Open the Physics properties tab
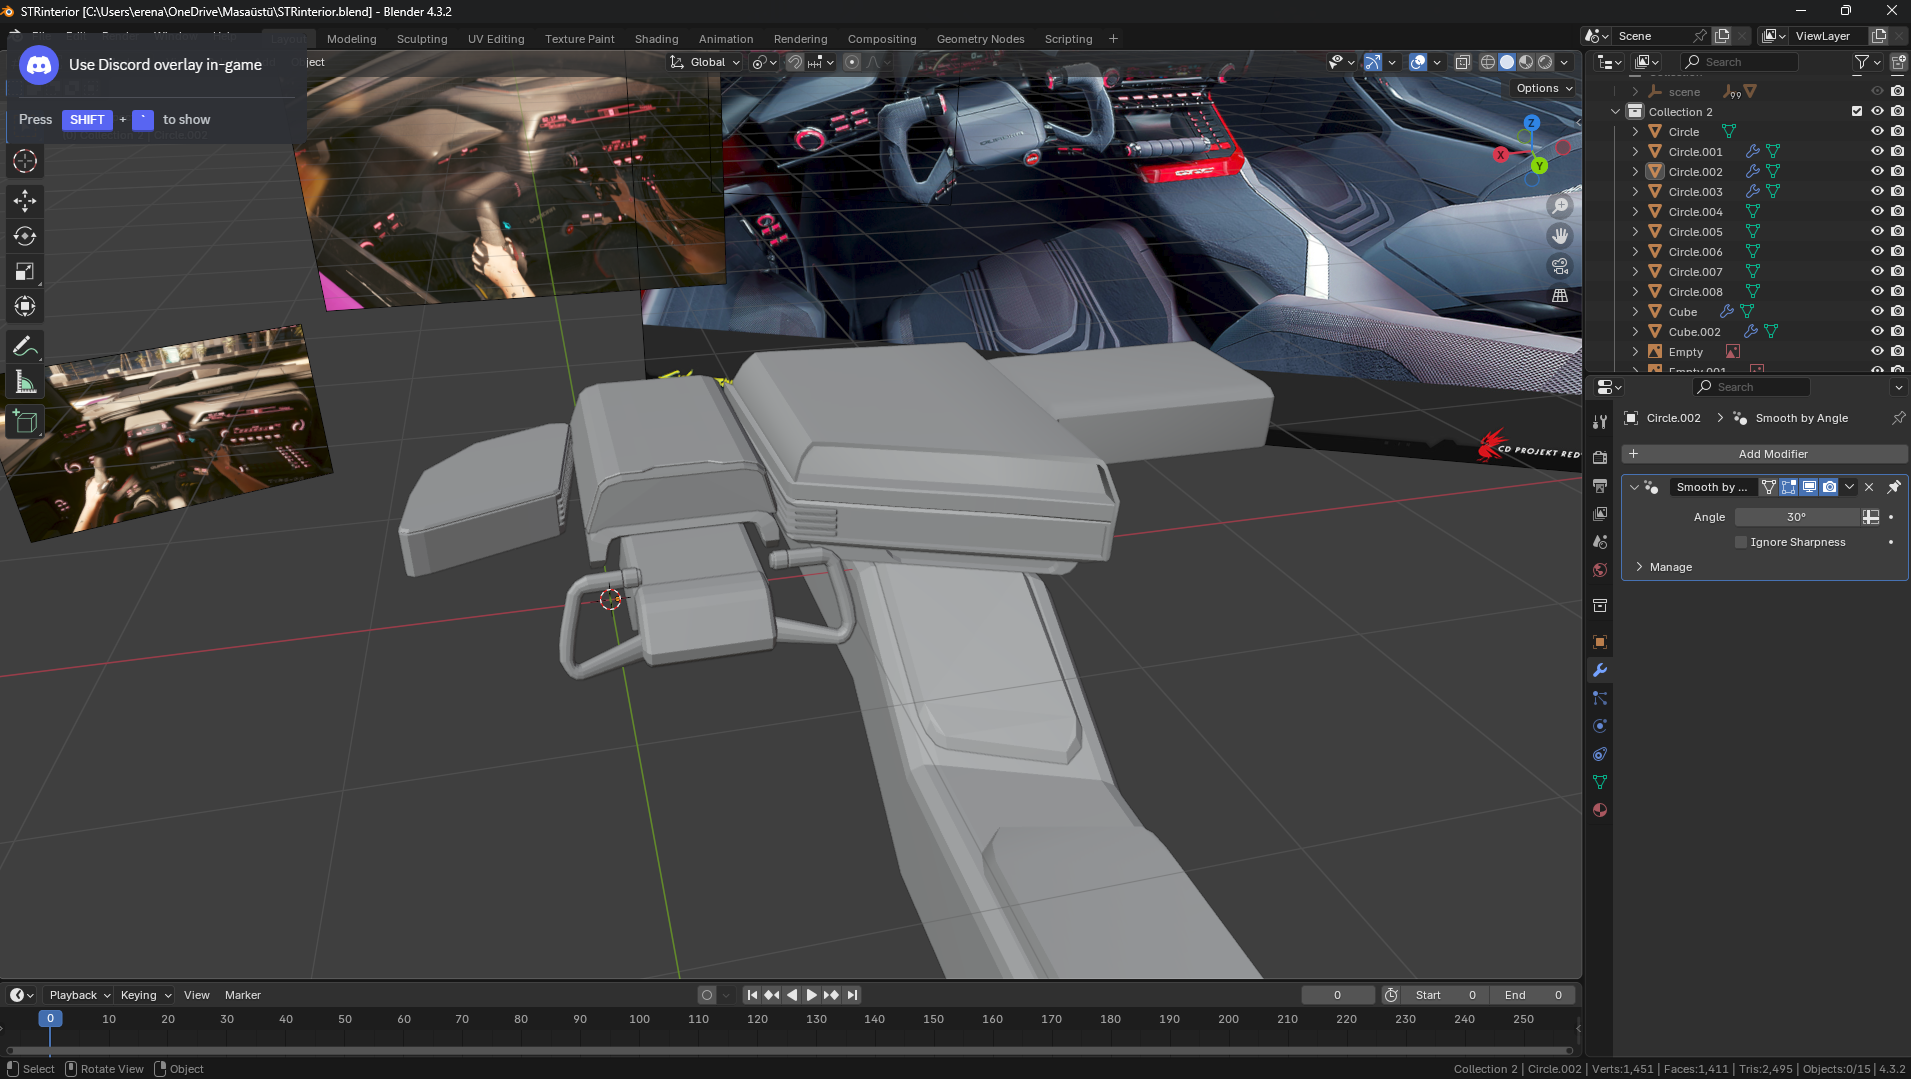The image size is (1911, 1079). click(x=1600, y=726)
